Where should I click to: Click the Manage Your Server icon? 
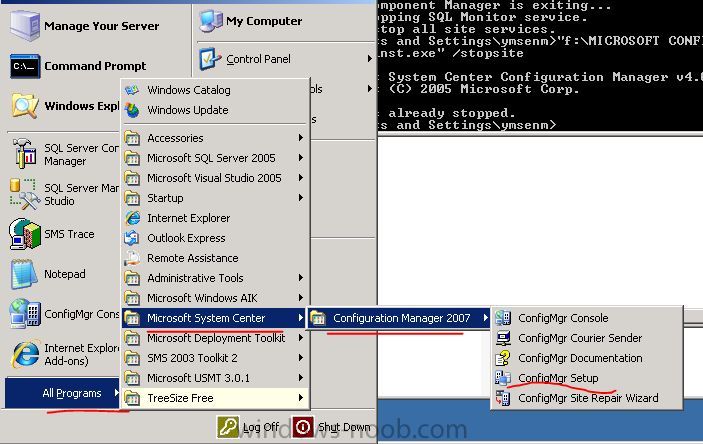point(25,26)
